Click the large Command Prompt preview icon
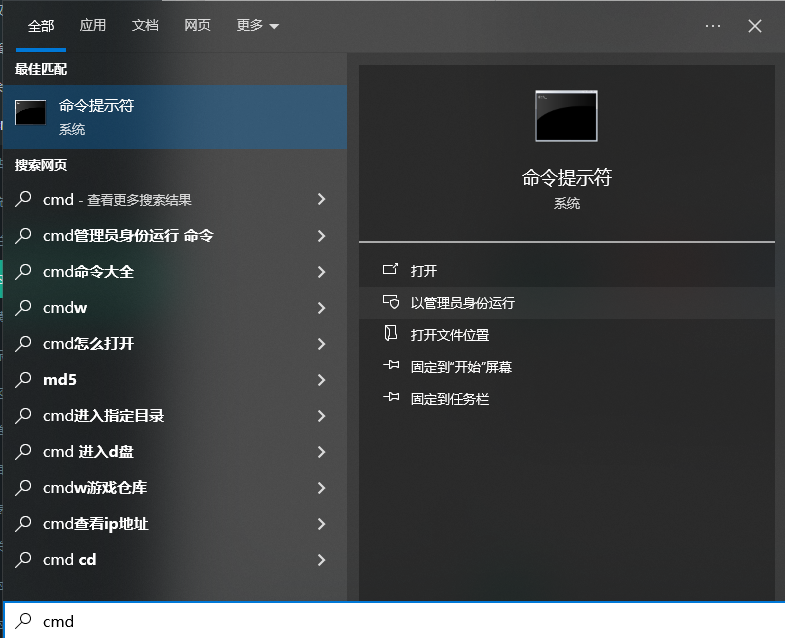Screen dimensions: 785x638 566,116
